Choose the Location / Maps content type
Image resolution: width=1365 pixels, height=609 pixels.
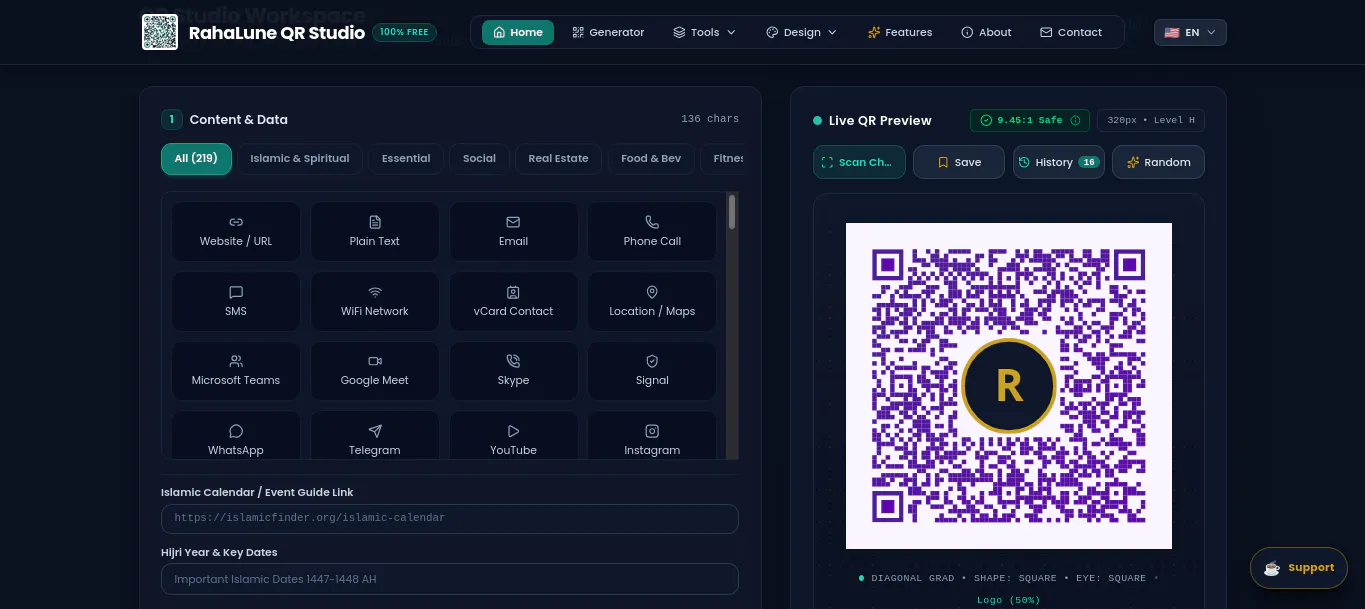[652, 301]
